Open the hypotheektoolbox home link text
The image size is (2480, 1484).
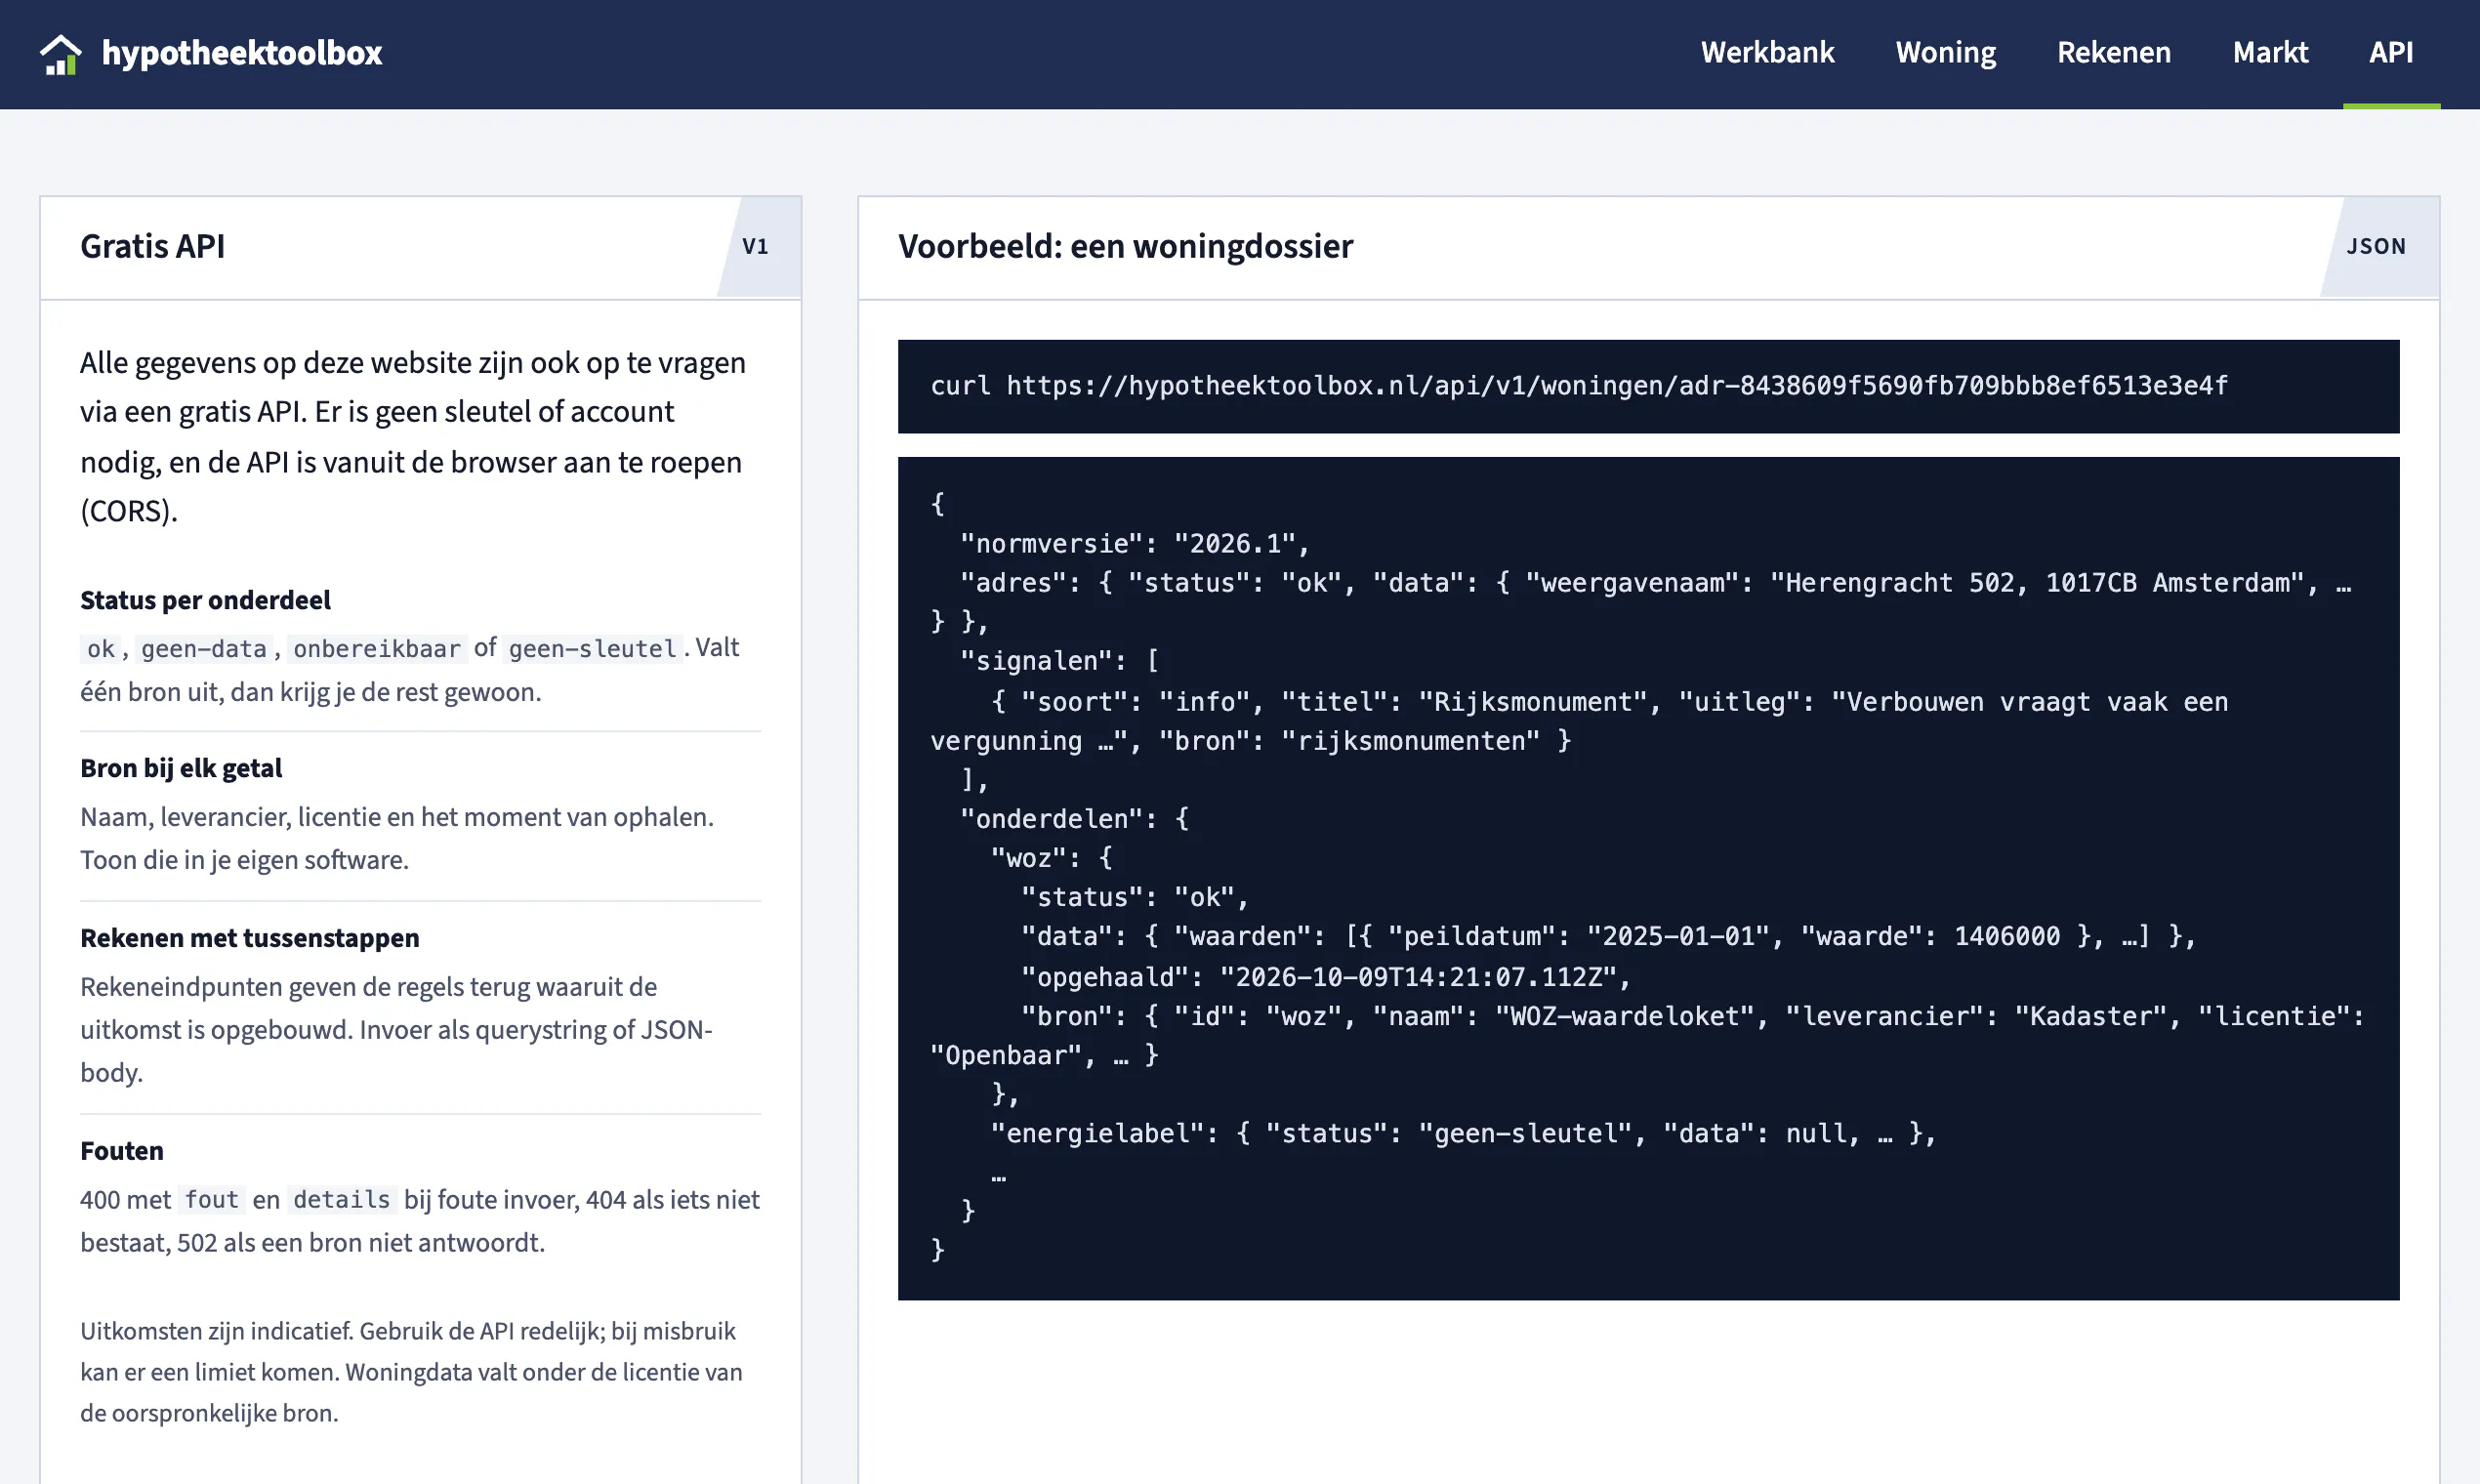(x=241, y=53)
